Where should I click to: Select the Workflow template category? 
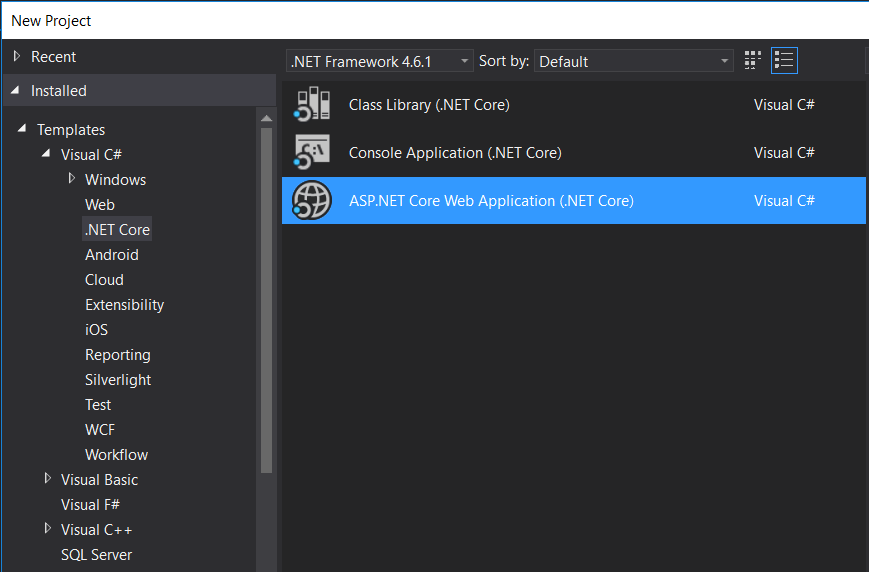pos(116,454)
